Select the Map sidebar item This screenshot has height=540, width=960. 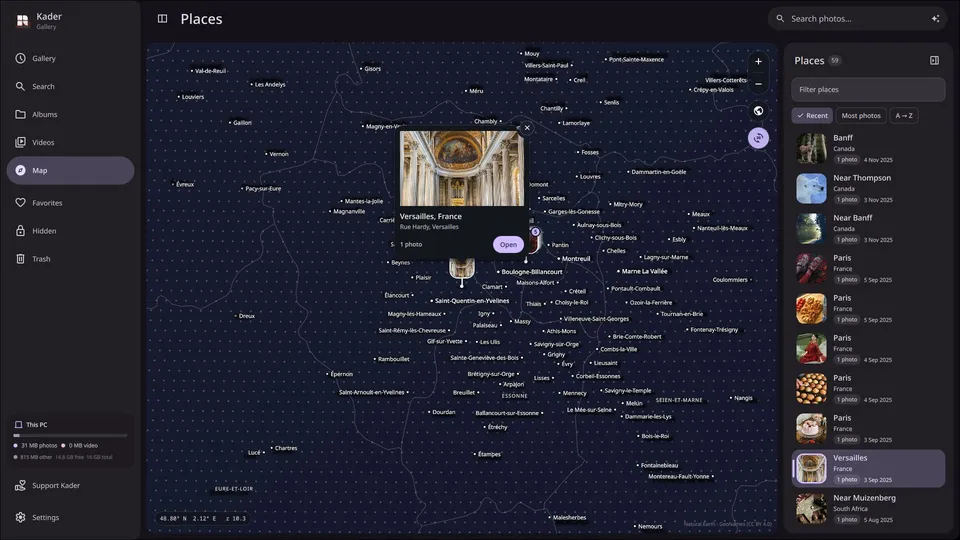pyautogui.click(x=70, y=170)
